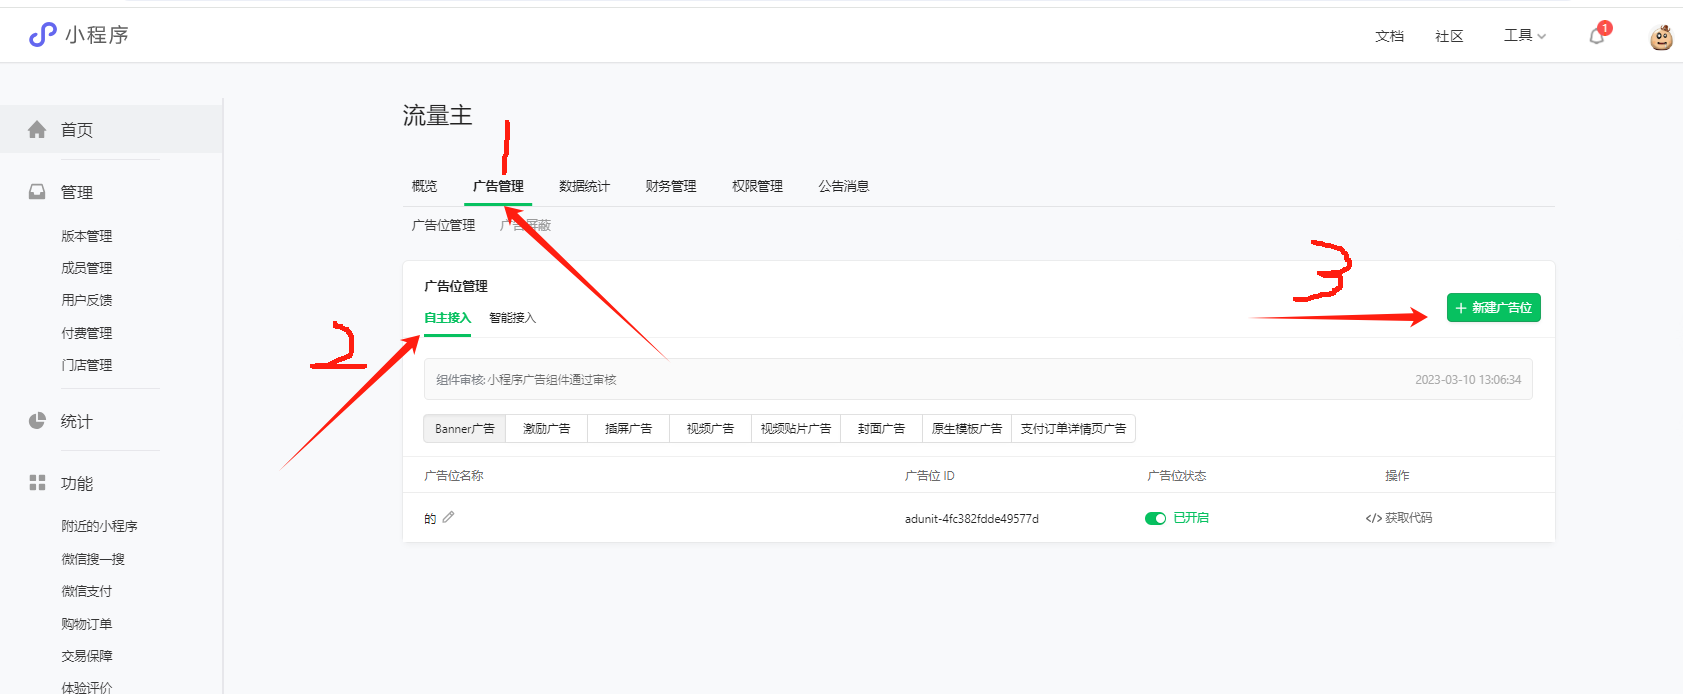Viewport: 1683px width, 694px height.
Task: Click the 功能 grid icon
Action: (x=37, y=483)
